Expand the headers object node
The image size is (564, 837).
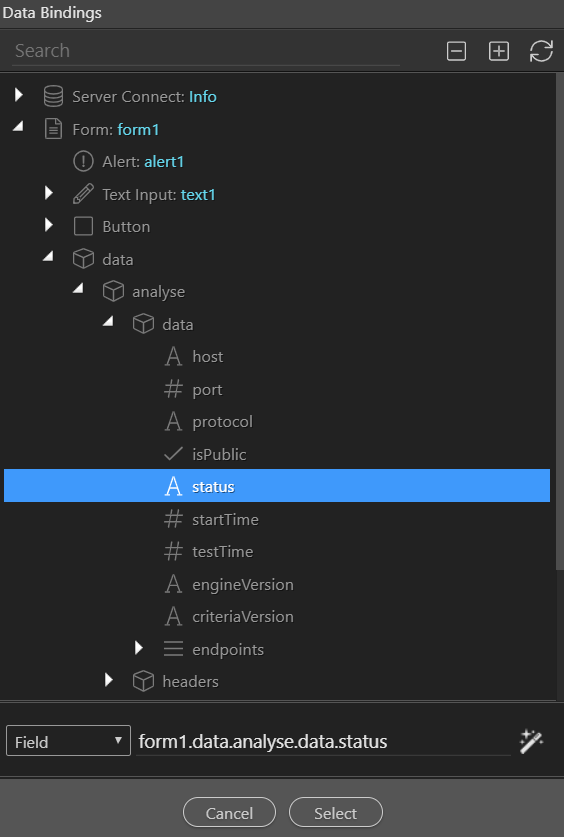coord(109,680)
